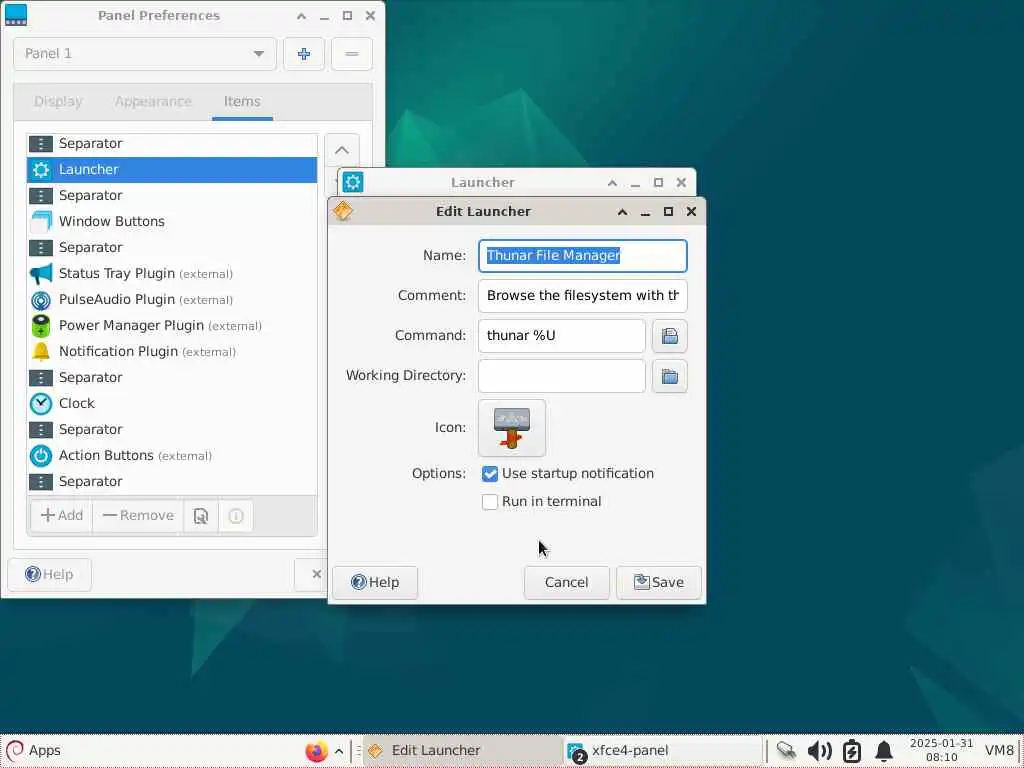This screenshot has width=1024, height=768.
Task: Click the Window Buttons icon in list
Action: click(x=40, y=221)
